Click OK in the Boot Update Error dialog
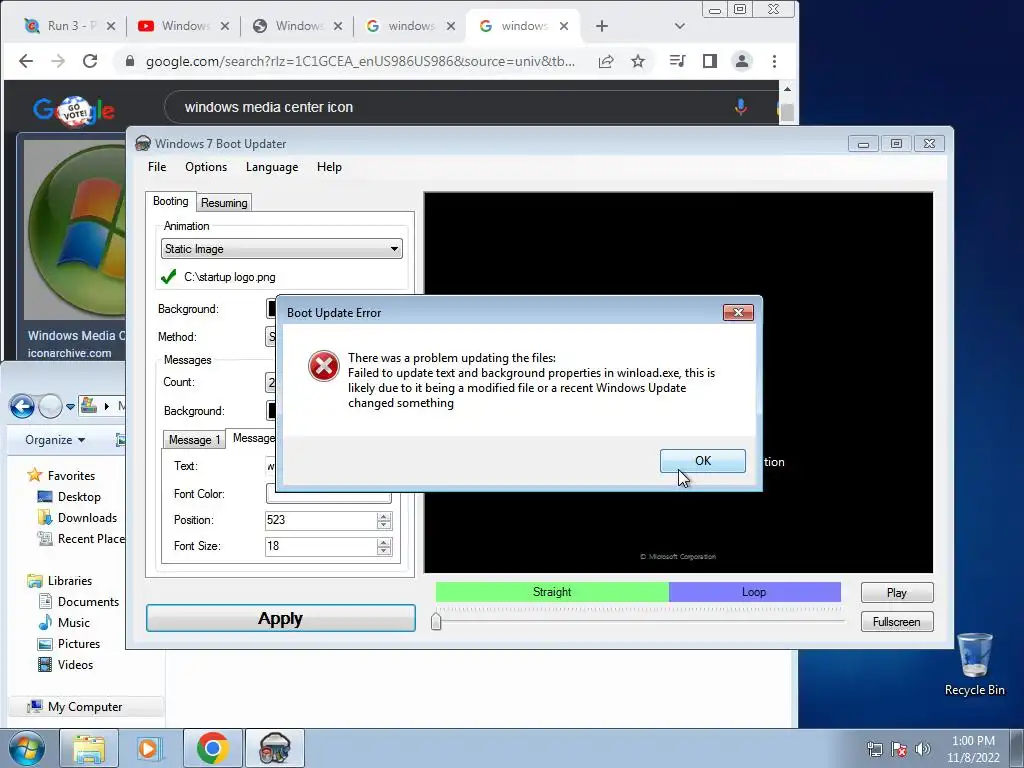 click(703, 461)
